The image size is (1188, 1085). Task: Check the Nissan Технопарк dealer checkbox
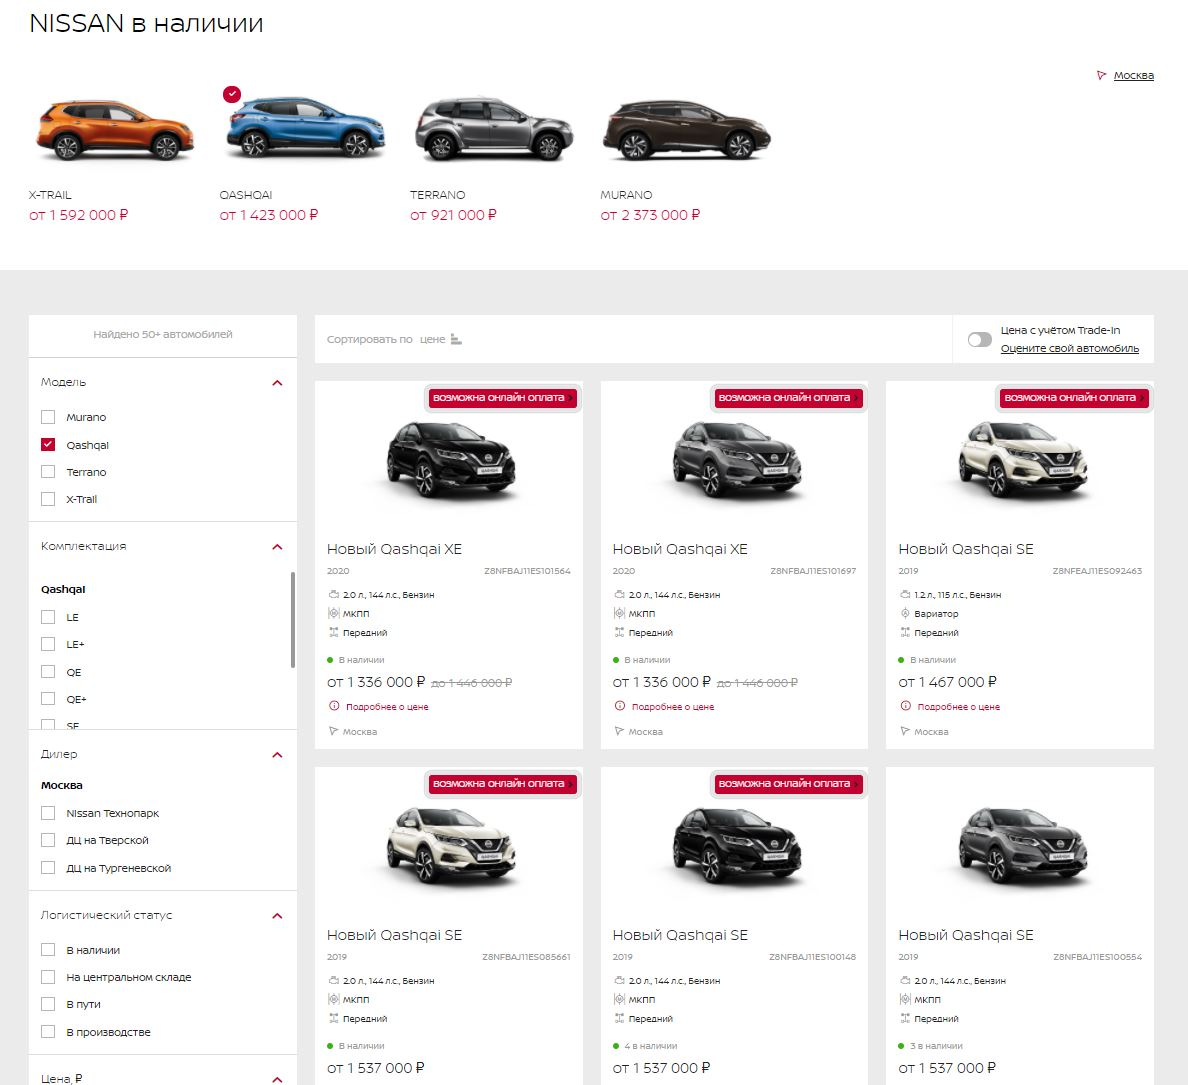(x=48, y=813)
